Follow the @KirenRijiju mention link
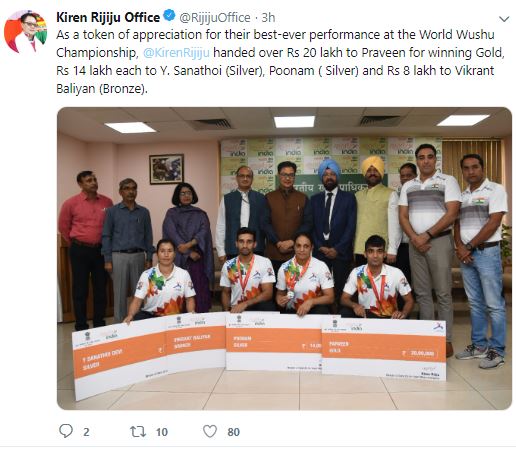516x452 pixels. click(x=176, y=53)
